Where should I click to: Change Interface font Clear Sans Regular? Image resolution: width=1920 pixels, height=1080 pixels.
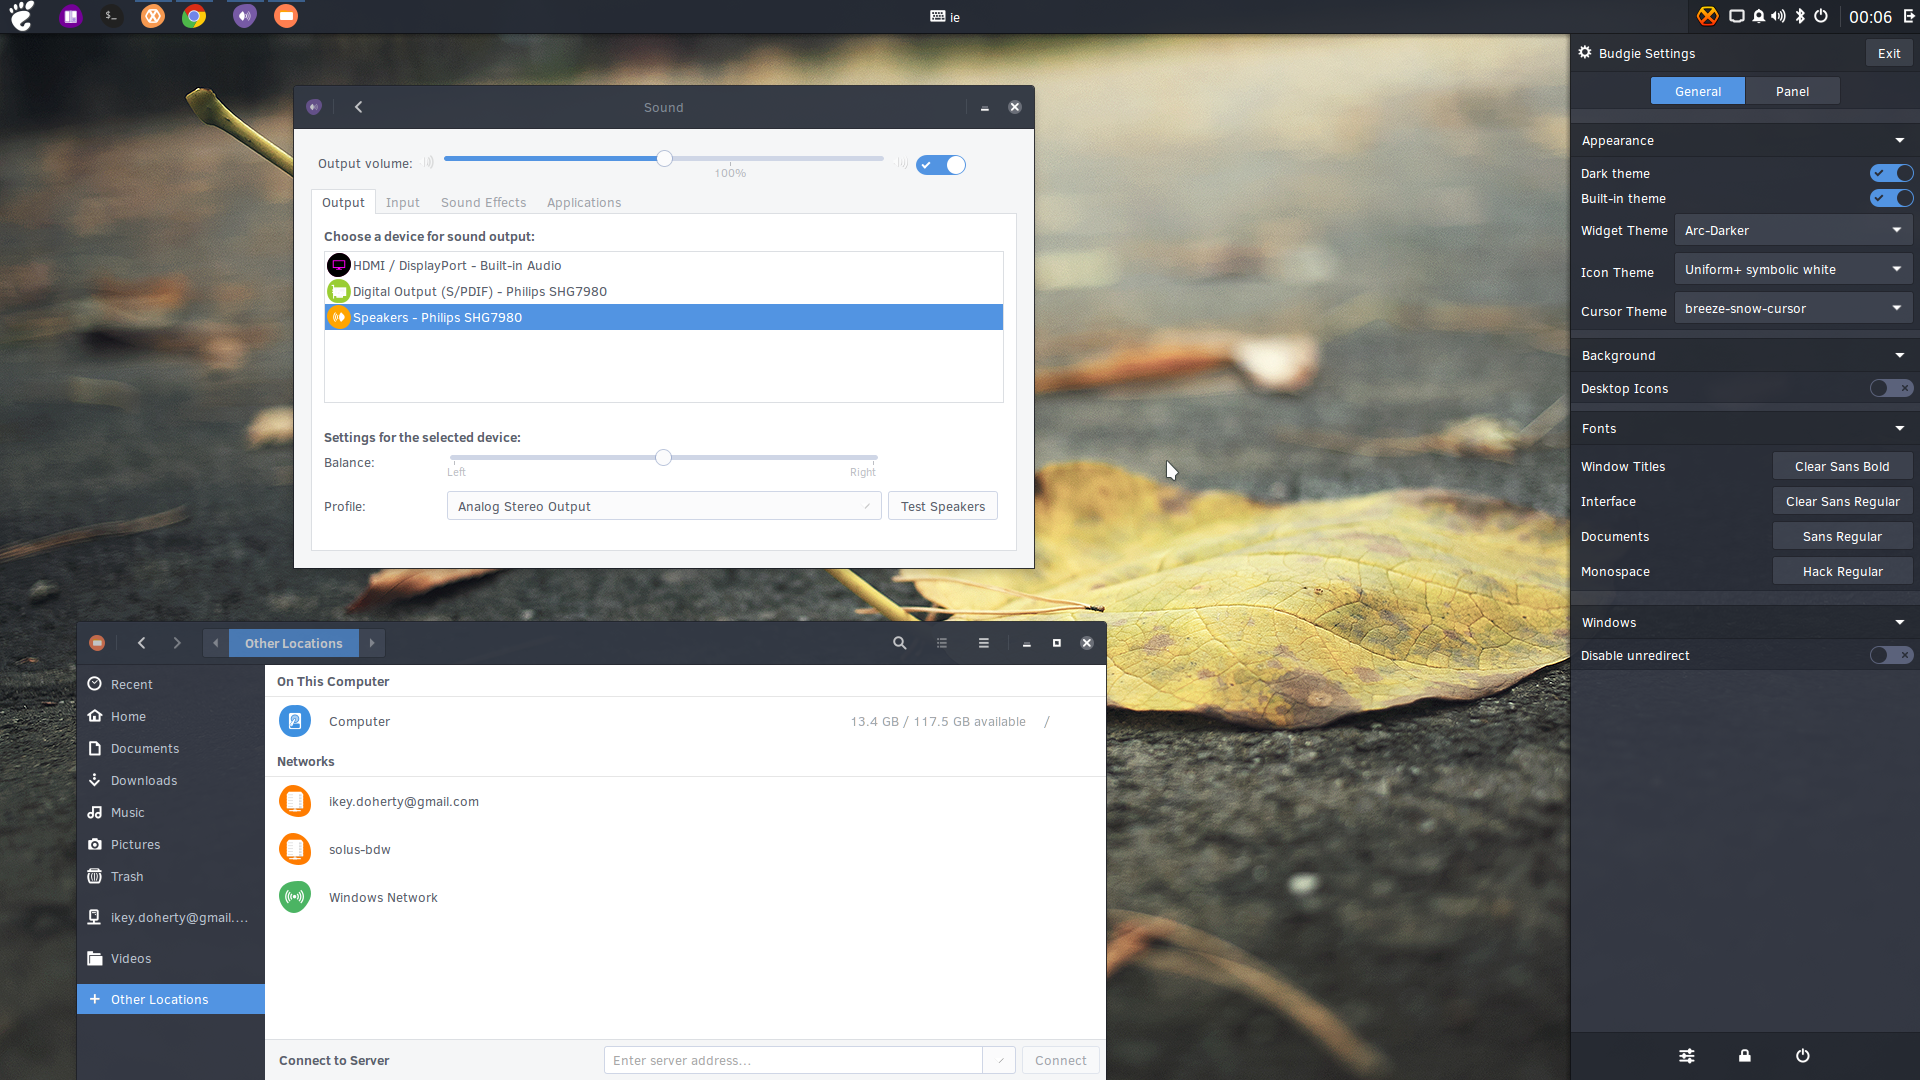pos(1842,501)
